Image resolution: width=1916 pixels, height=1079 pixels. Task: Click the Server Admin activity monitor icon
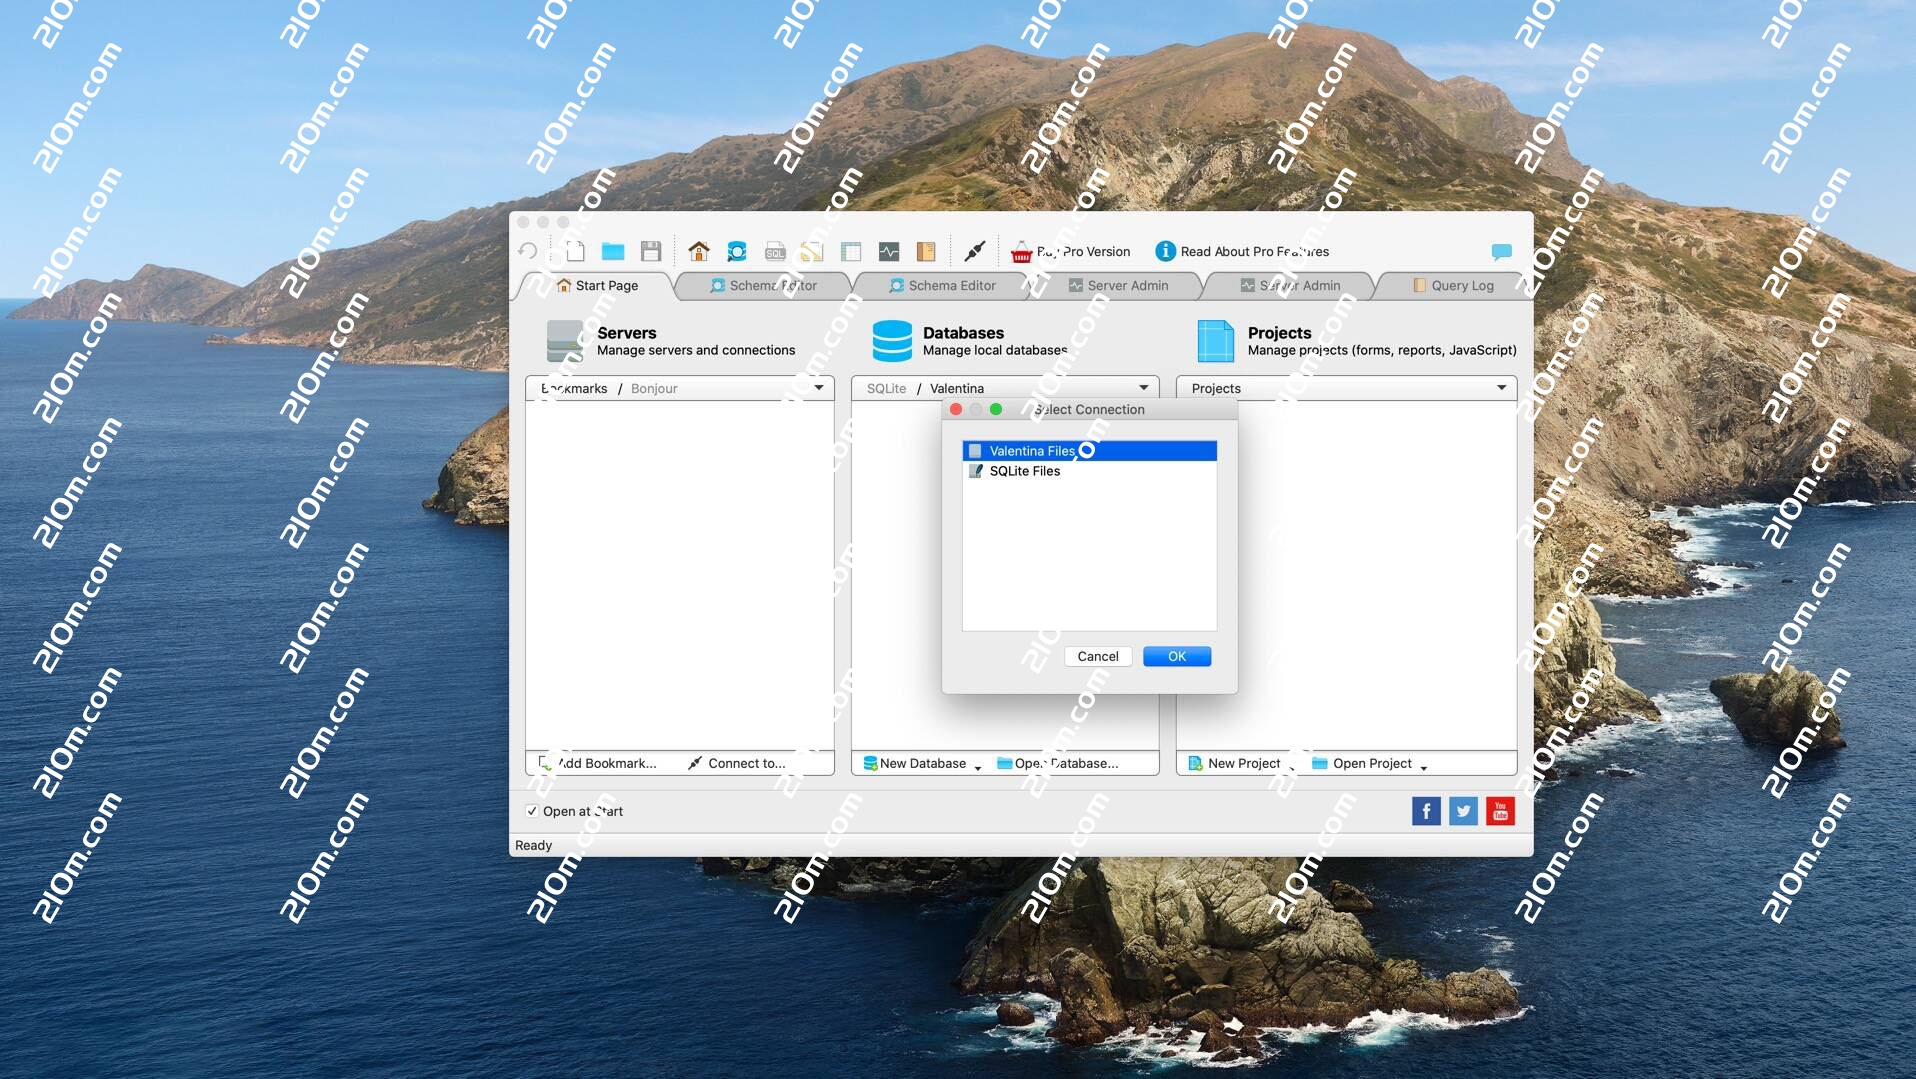[x=889, y=251]
